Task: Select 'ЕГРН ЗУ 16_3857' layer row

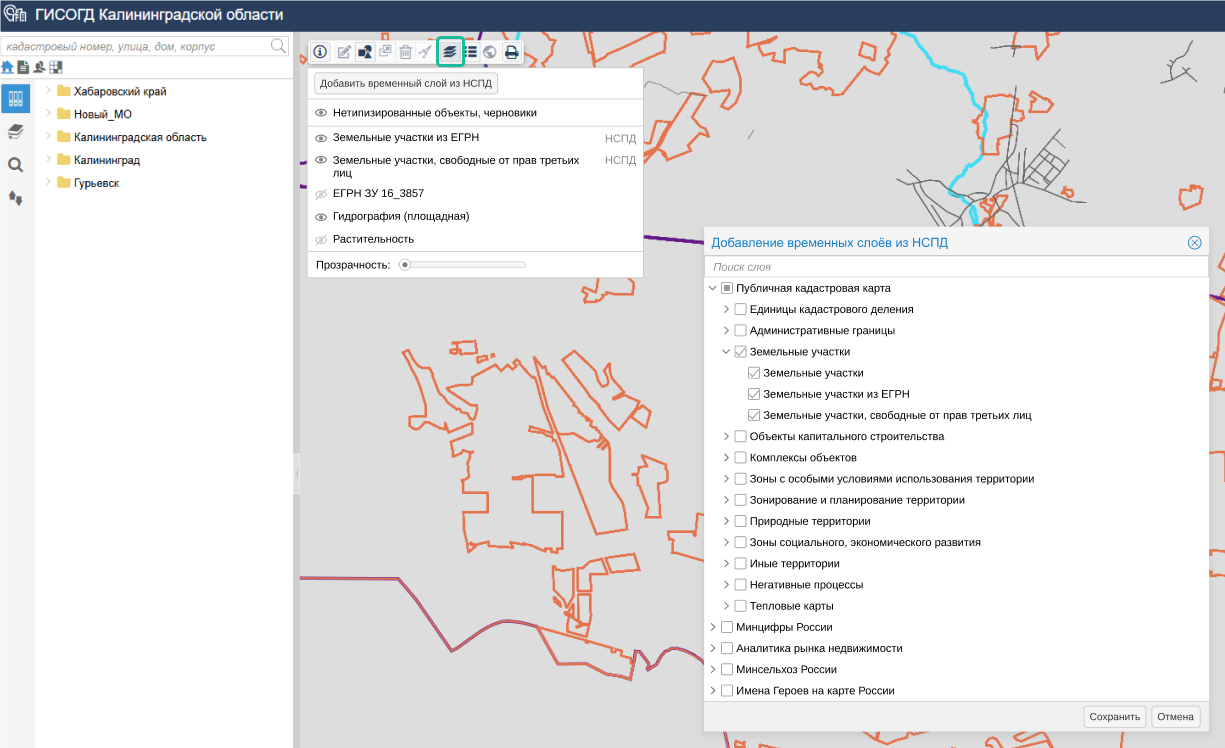Action: click(475, 193)
